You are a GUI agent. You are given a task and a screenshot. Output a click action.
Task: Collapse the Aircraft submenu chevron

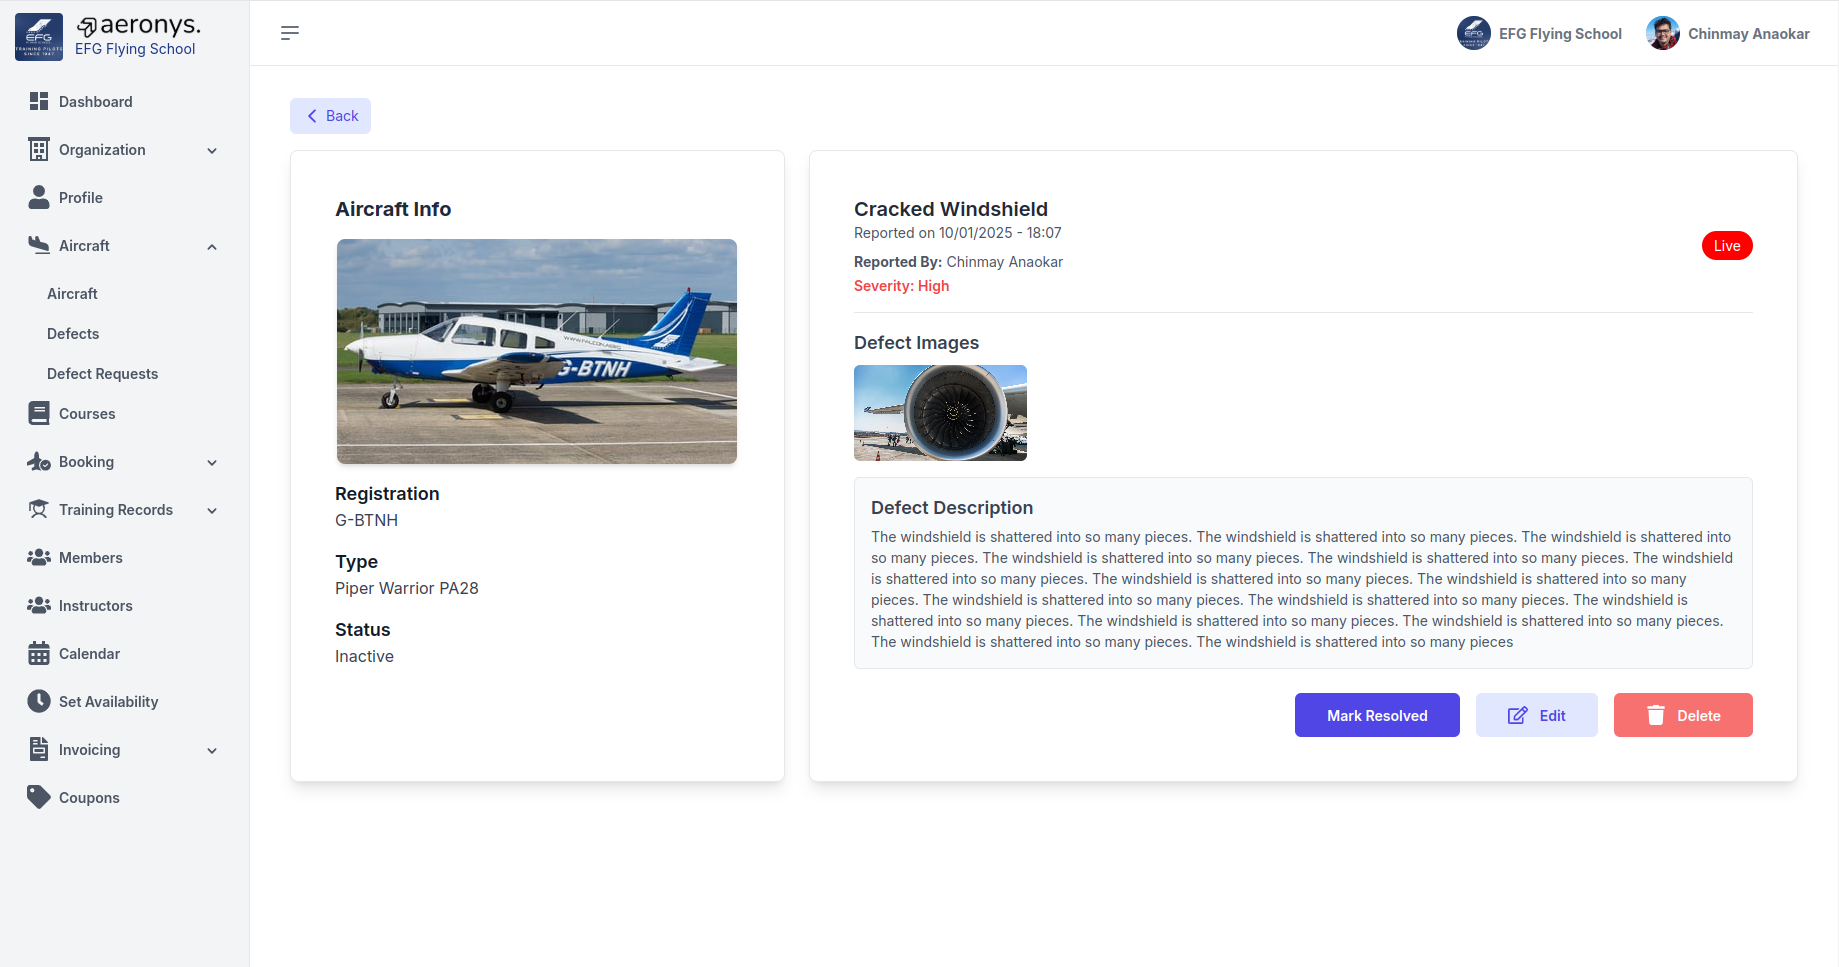(x=212, y=246)
